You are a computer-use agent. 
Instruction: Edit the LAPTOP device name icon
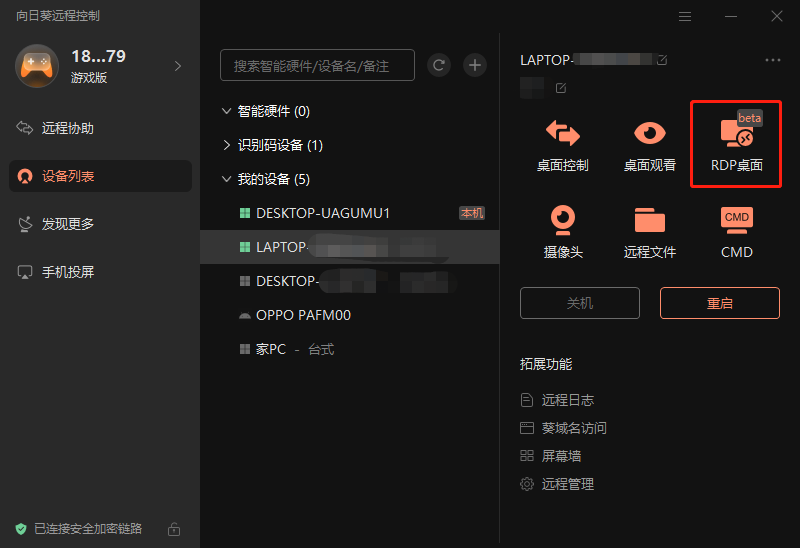[662, 60]
